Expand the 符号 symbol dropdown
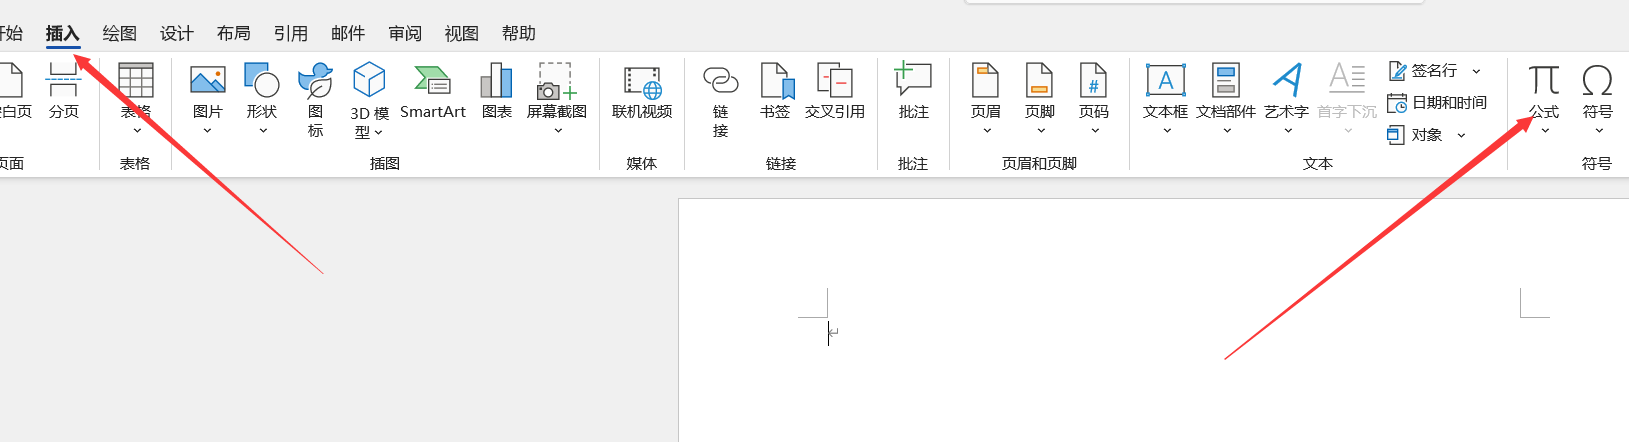Screen dimensions: 1629x442 [x=1597, y=131]
